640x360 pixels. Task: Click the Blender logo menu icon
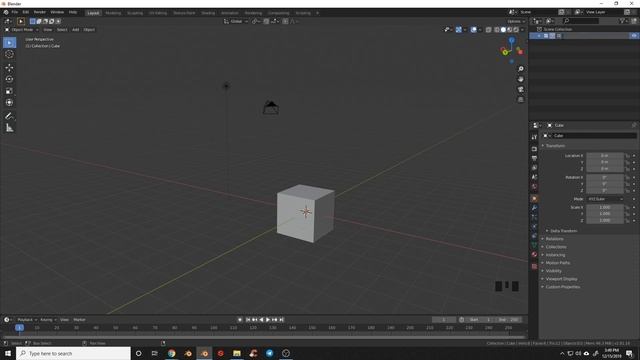click(x=6, y=12)
